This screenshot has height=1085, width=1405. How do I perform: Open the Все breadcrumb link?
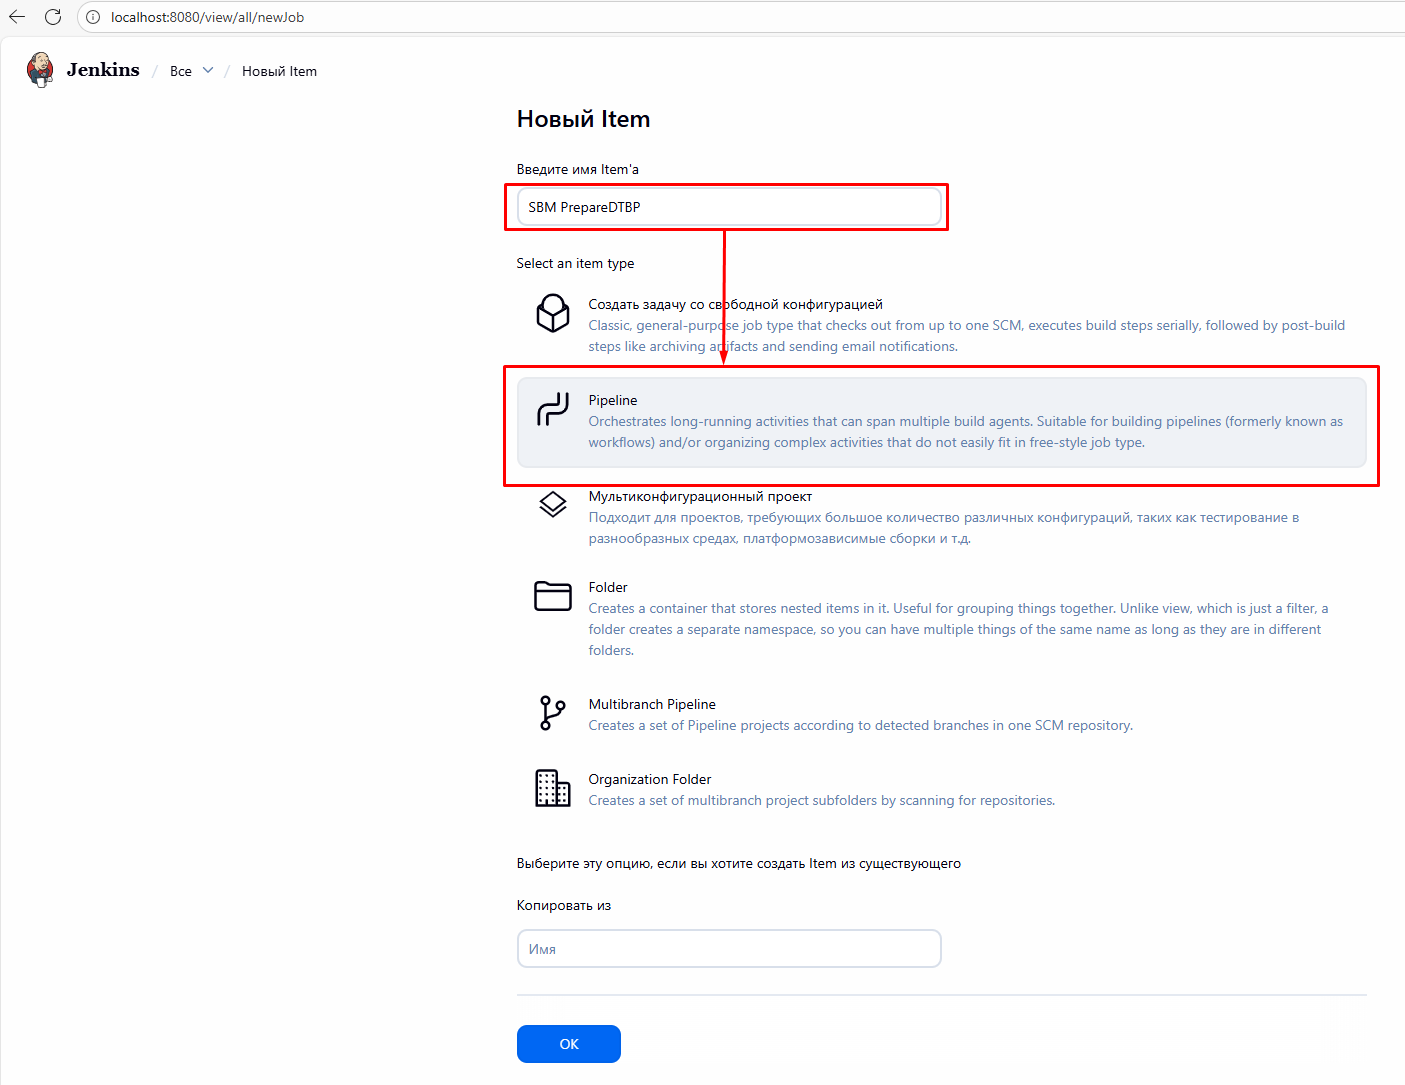point(181,71)
